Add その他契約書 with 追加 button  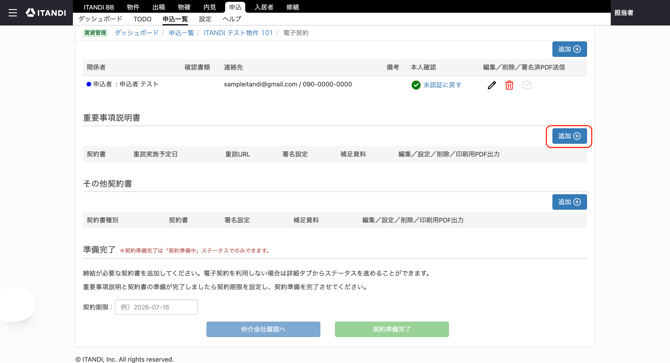[570, 202]
